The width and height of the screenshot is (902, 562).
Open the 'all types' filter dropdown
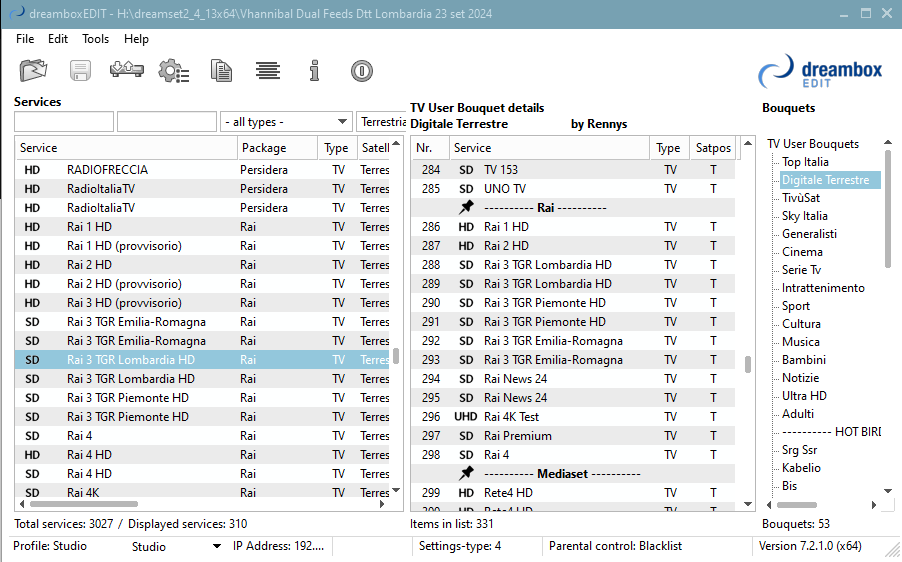click(x=286, y=122)
